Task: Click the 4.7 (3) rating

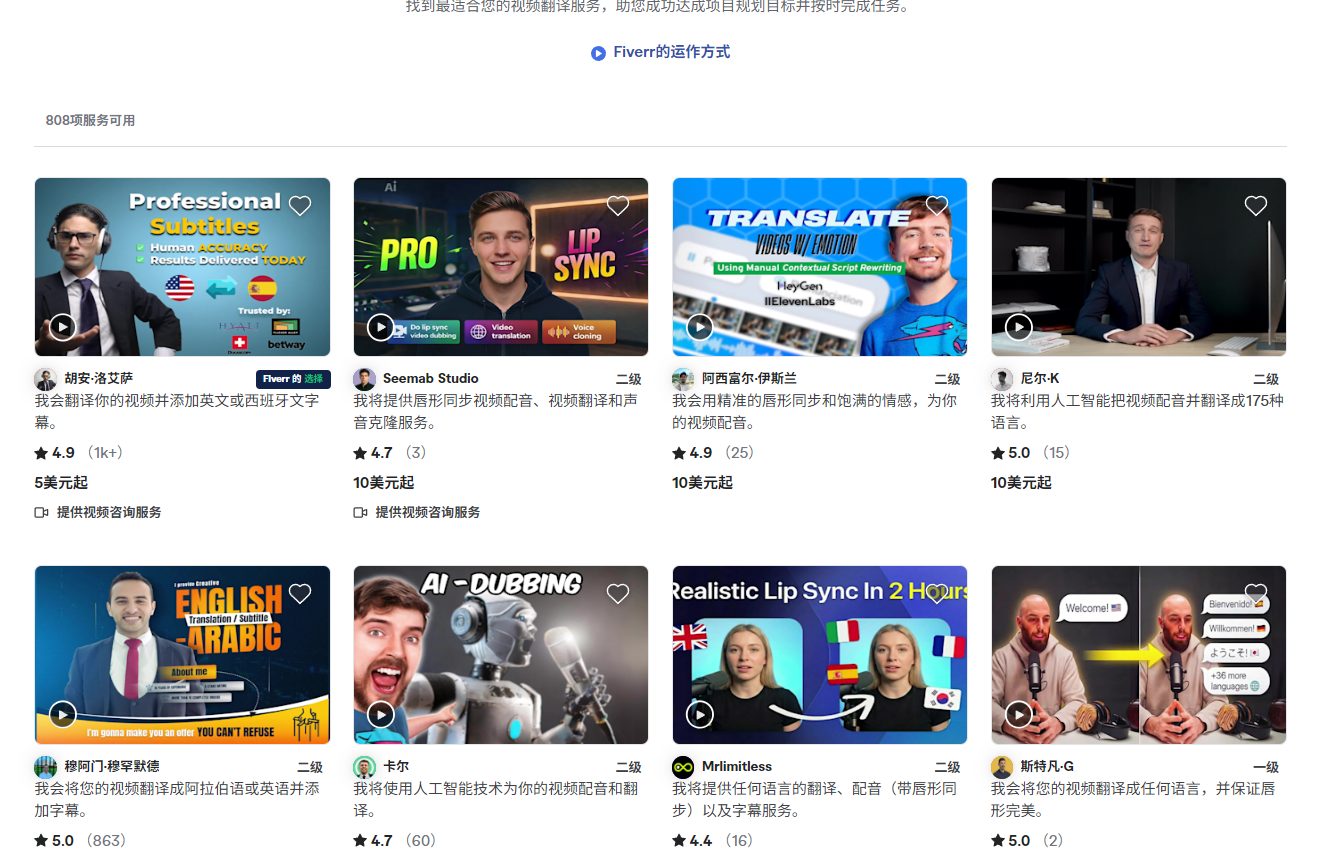Action: 390,453
